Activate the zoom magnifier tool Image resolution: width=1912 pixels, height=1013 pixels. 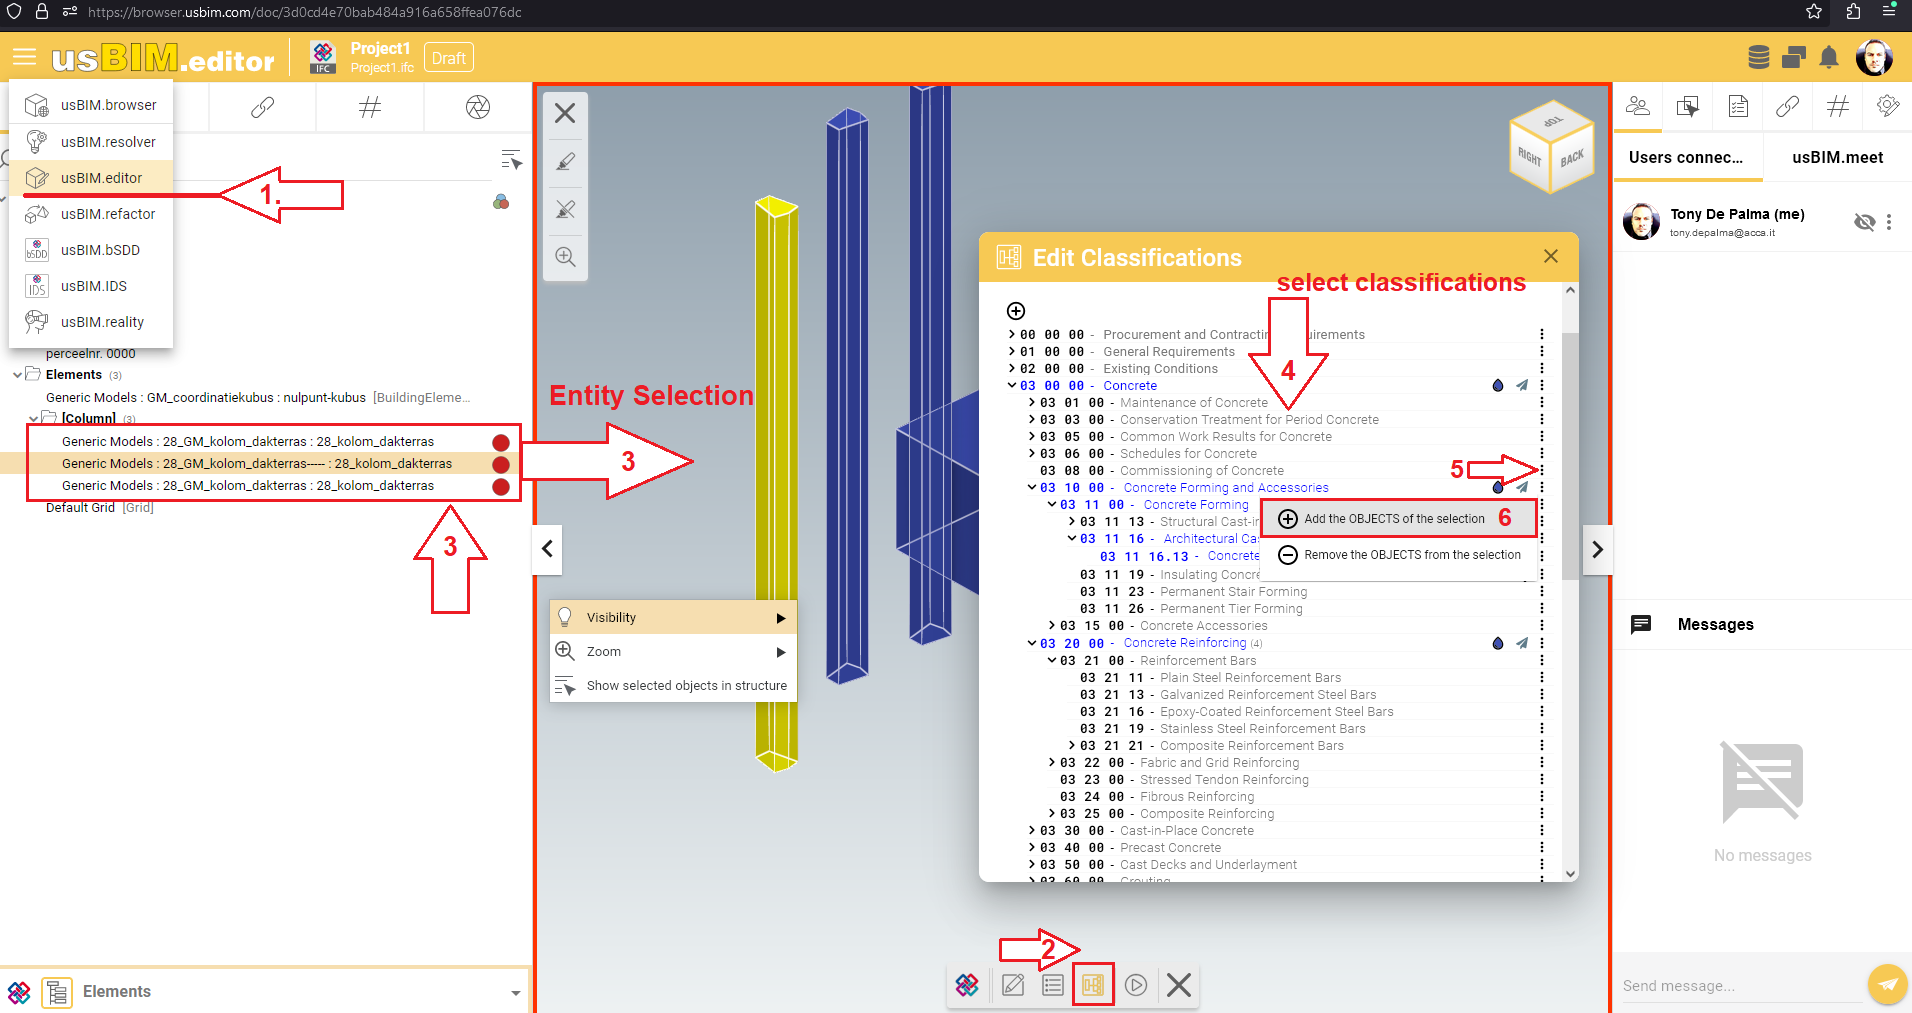click(x=565, y=257)
